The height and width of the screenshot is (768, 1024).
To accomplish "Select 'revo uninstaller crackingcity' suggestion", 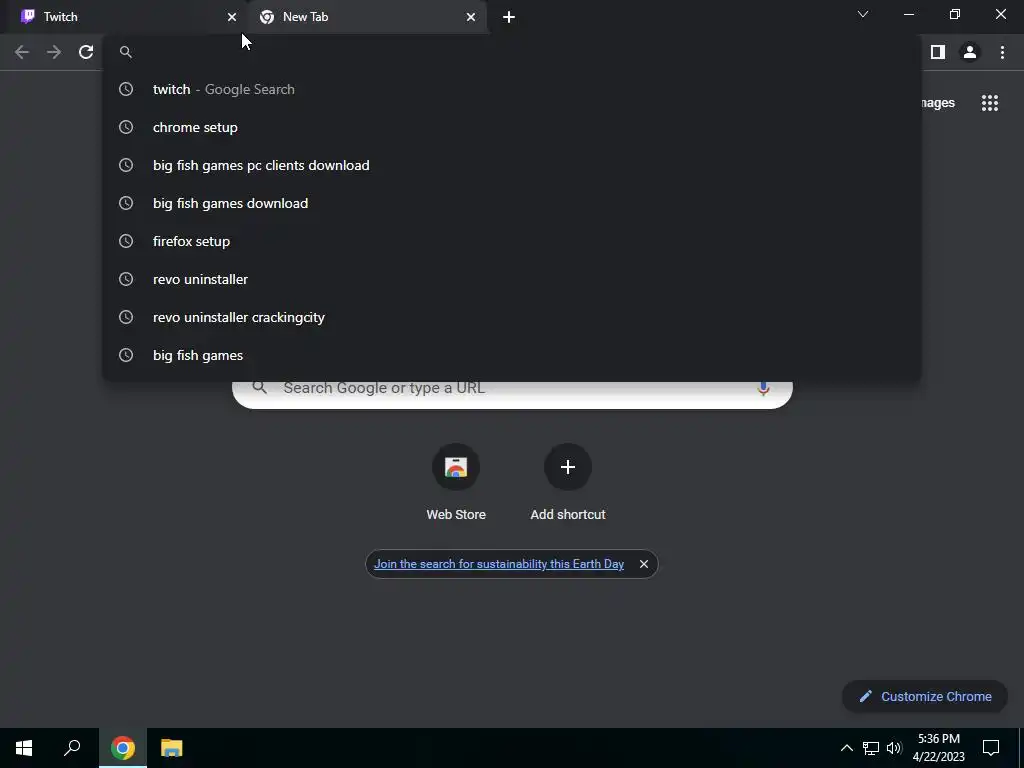I will [x=511, y=317].
